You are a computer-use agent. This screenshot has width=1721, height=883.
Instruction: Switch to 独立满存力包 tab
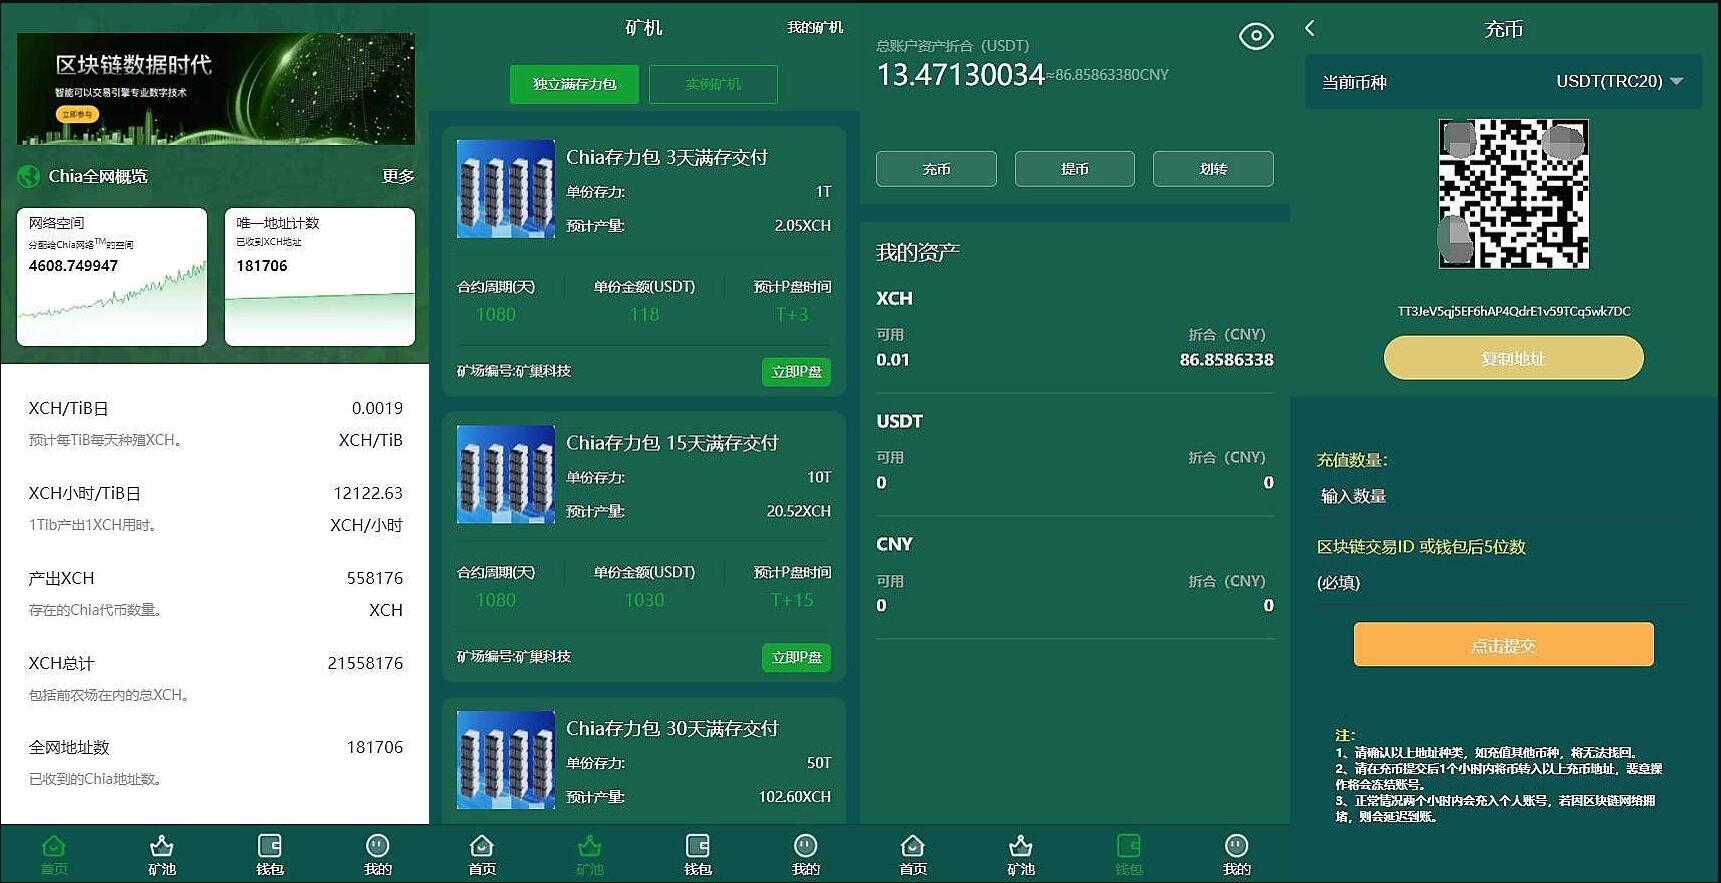pyautogui.click(x=574, y=84)
